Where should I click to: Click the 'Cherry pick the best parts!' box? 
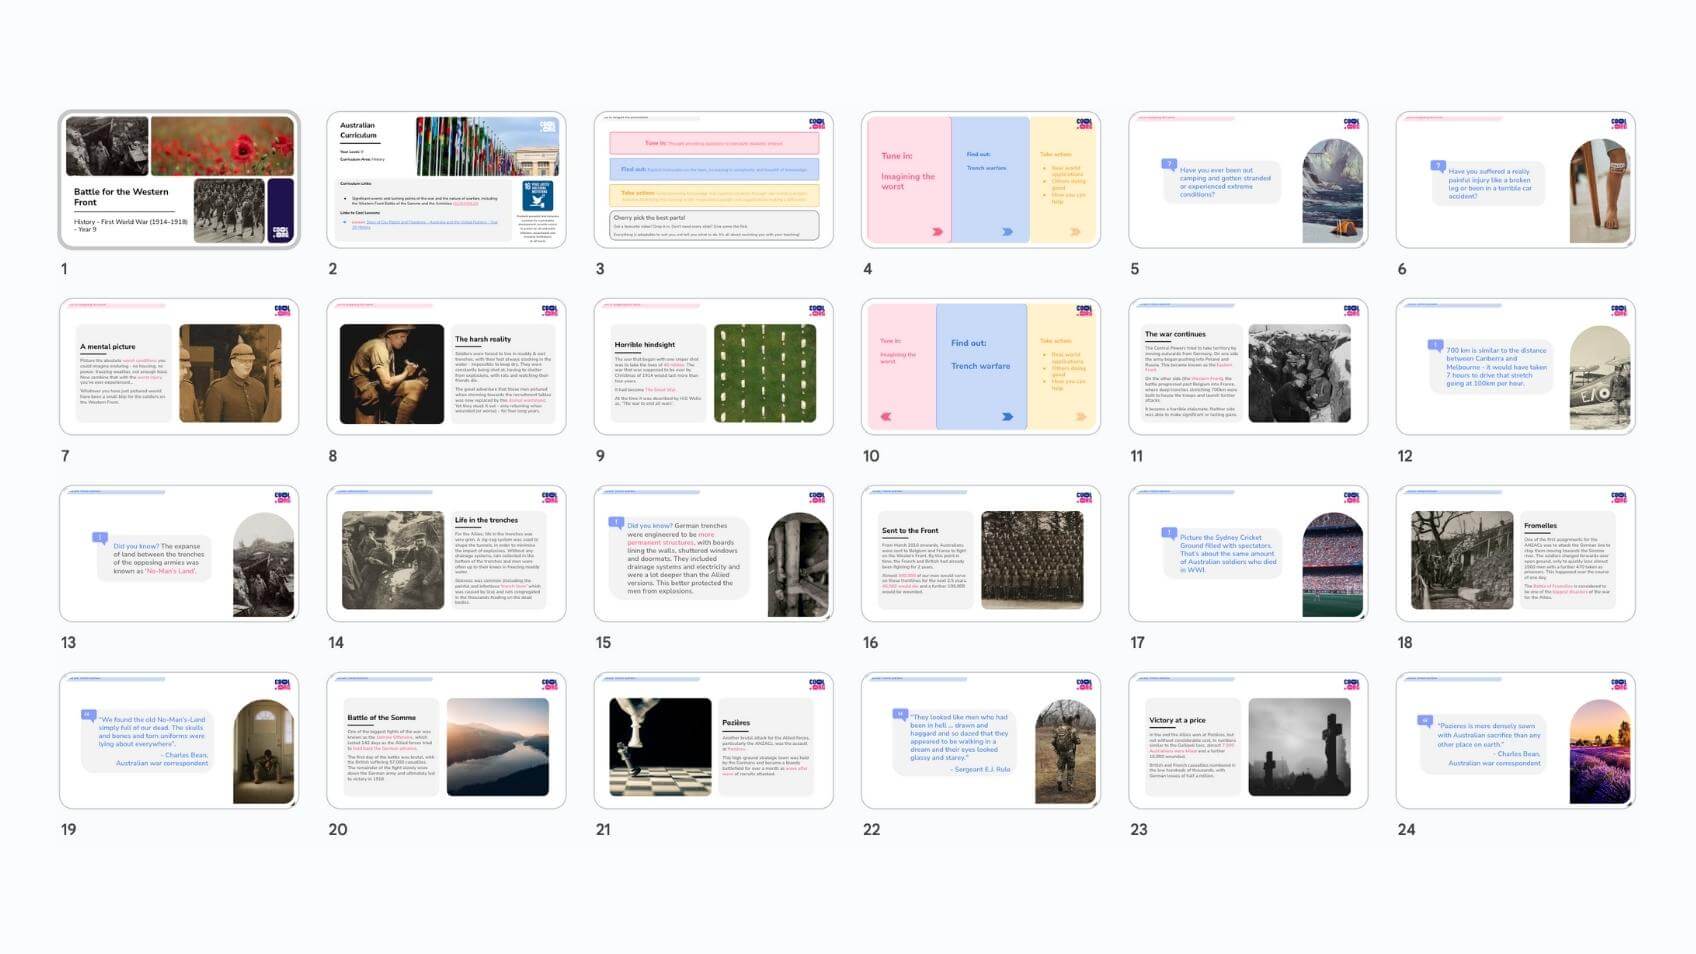713,225
